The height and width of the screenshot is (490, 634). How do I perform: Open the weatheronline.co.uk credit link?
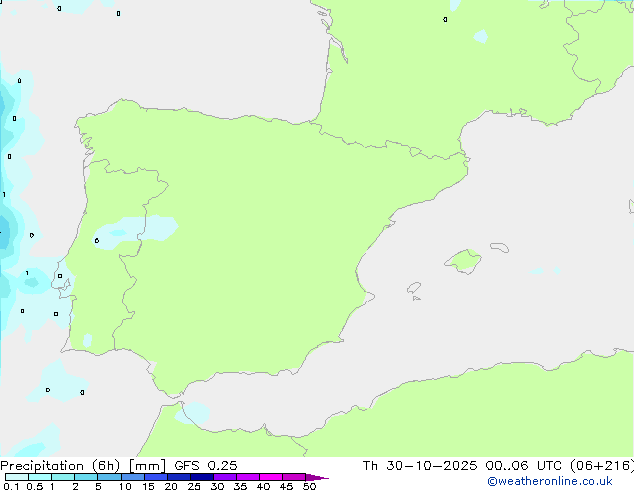(x=550, y=481)
